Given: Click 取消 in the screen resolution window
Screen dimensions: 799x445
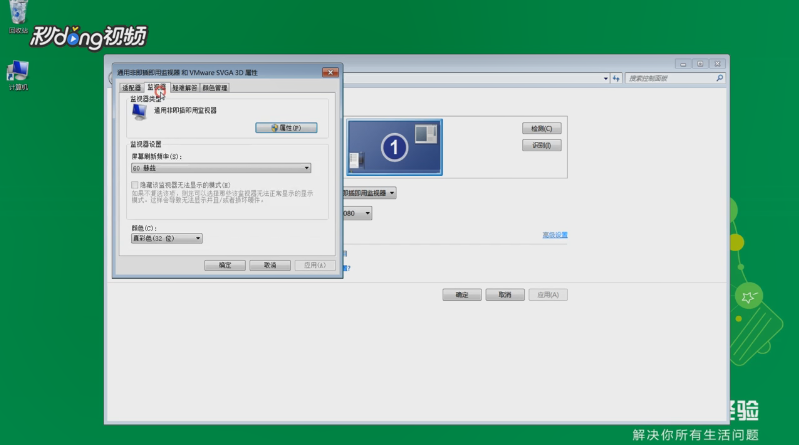Looking at the screenshot, I should tap(505, 295).
